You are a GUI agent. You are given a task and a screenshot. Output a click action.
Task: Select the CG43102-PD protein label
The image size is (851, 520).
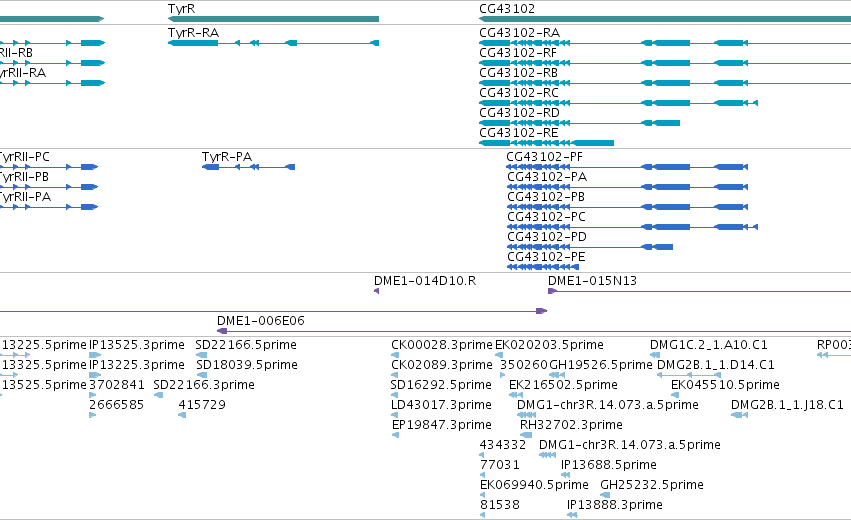coord(547,237)
